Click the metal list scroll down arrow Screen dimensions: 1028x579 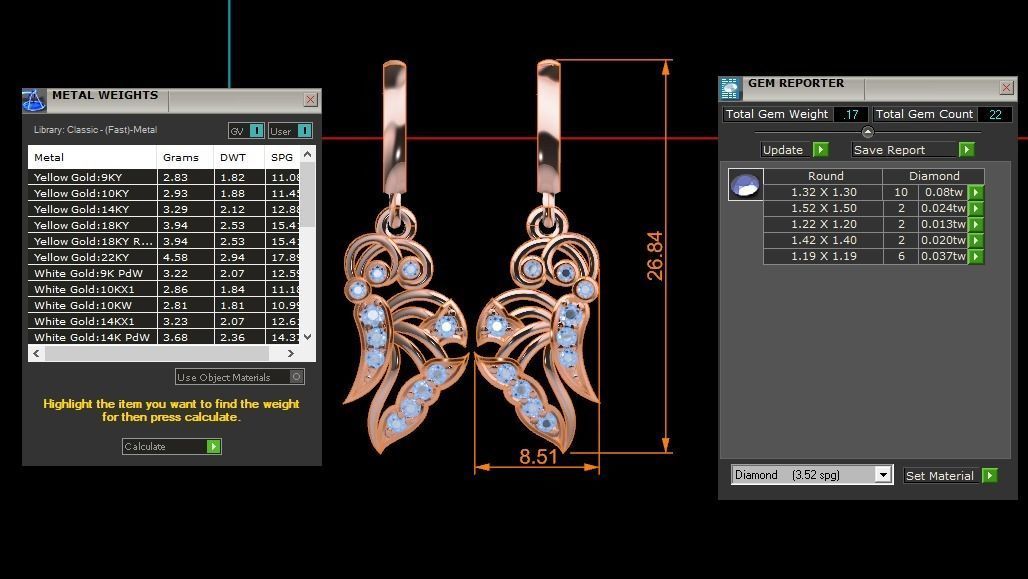[x=307, y=336]
